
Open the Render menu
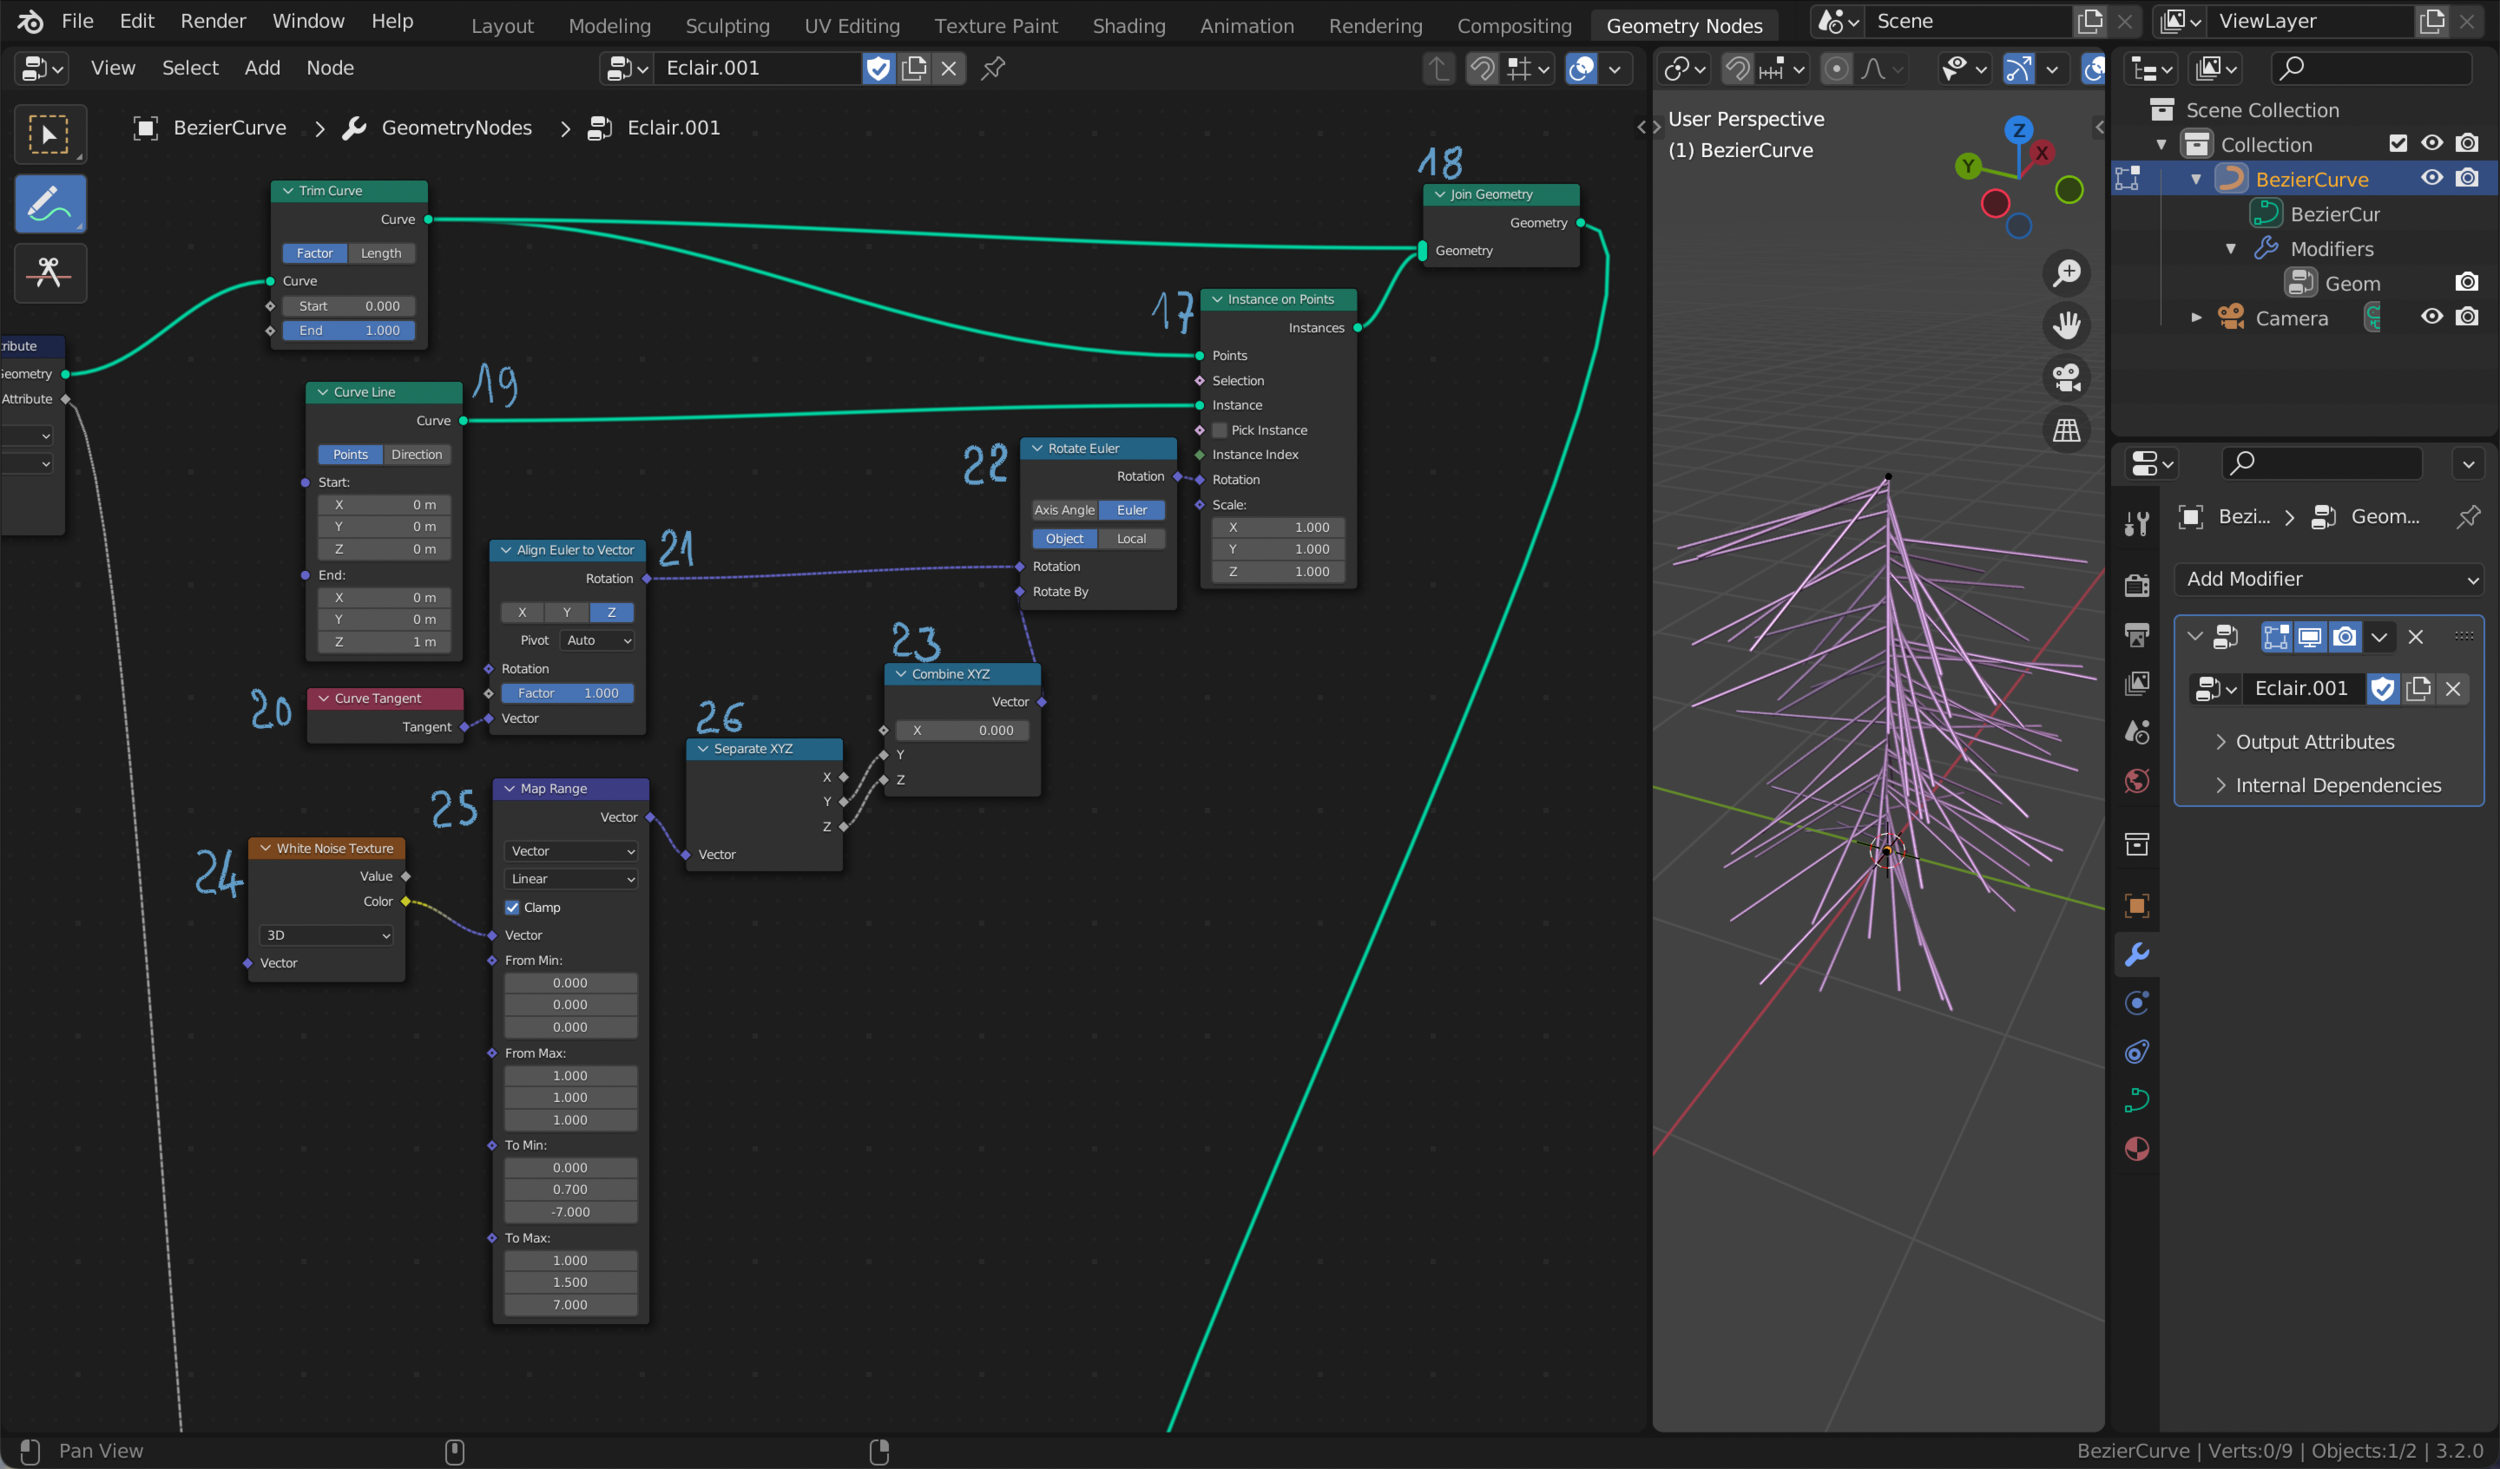coord(212,21)
